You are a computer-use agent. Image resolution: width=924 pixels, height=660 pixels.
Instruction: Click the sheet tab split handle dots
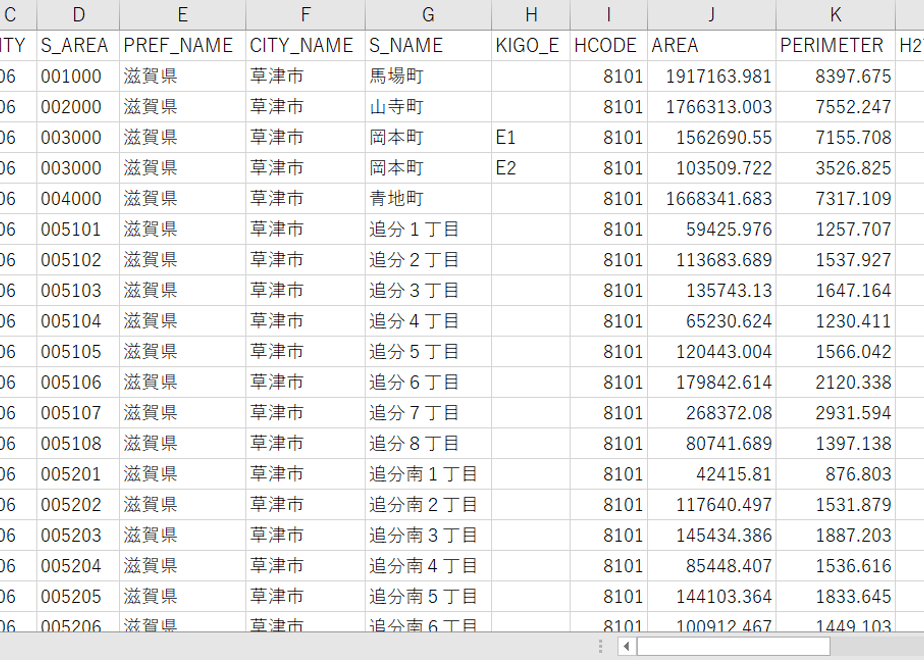pyautogui.click(x=600, y=646)
